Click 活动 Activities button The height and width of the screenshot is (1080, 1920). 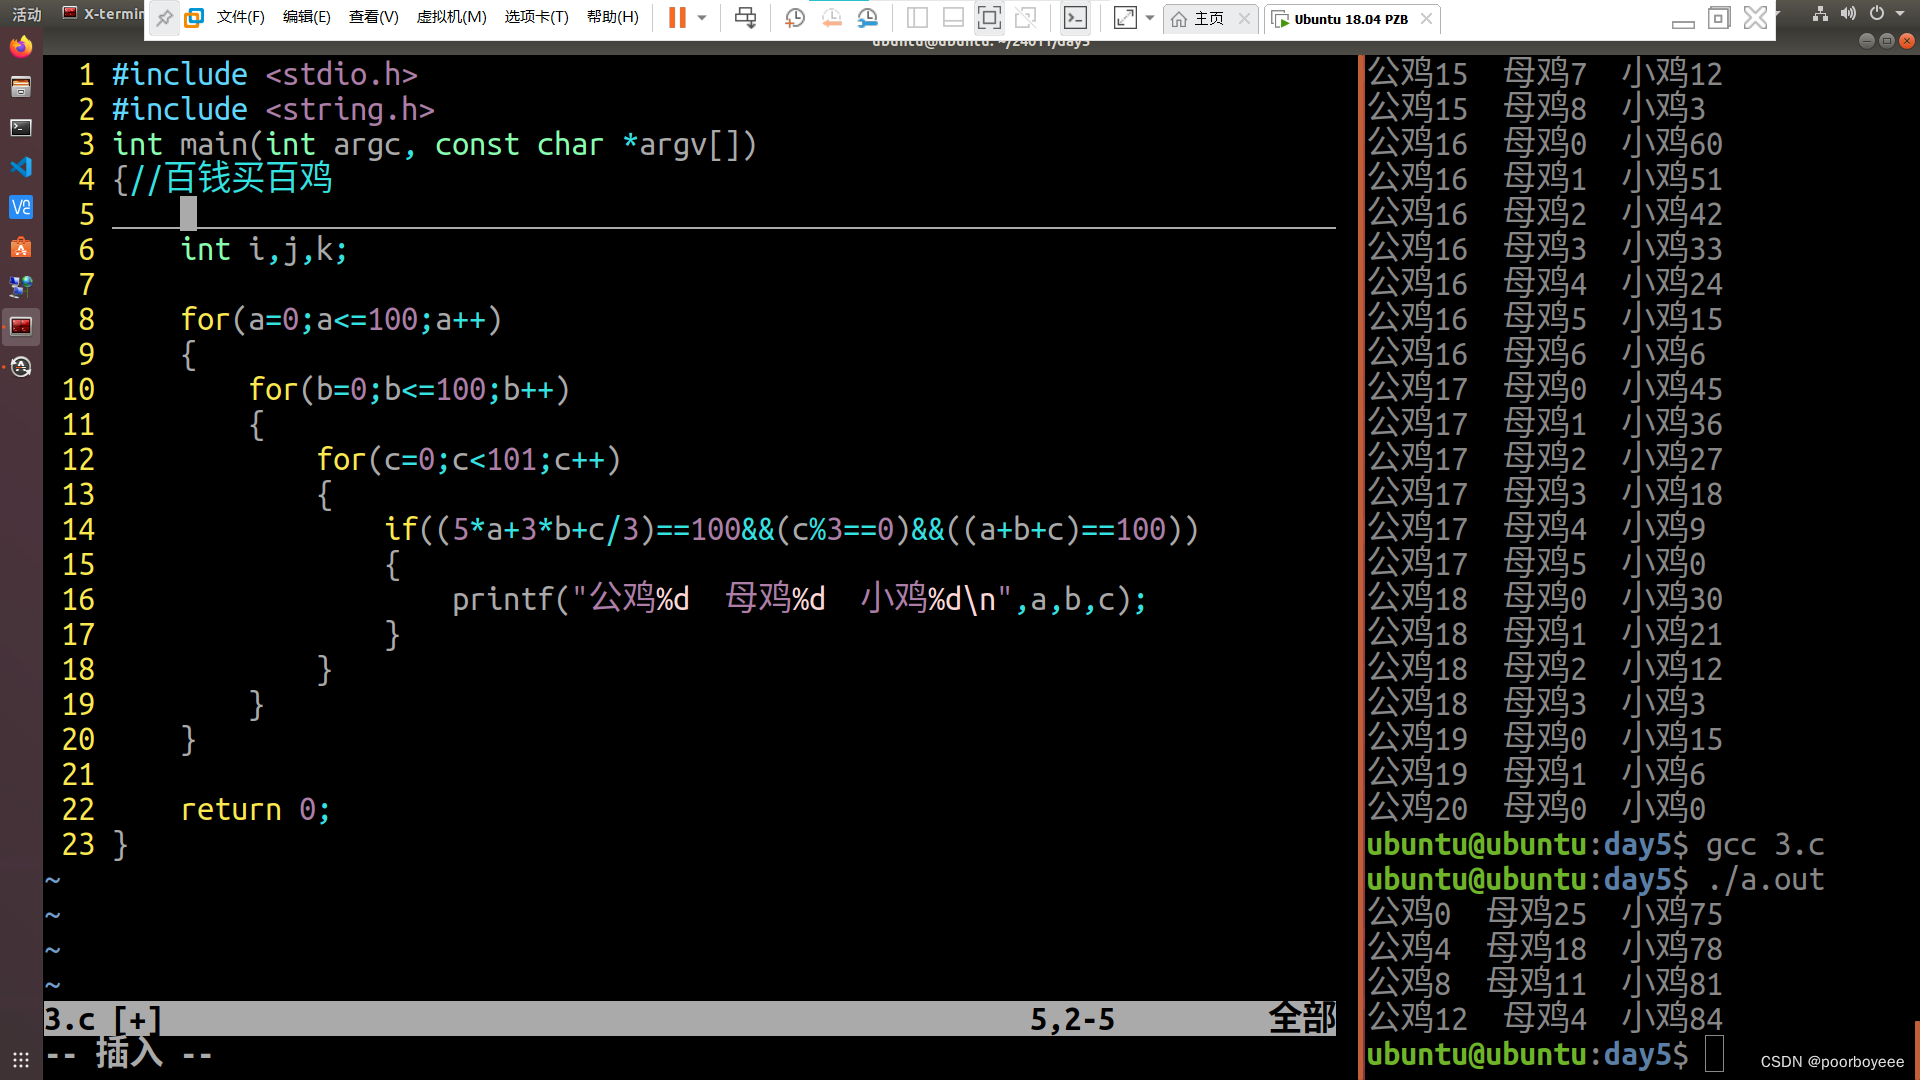(26, 14)
